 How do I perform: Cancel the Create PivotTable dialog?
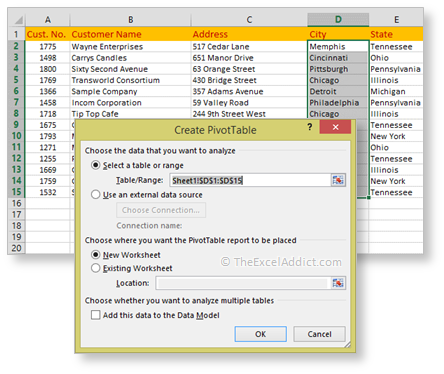pos(319,334)
